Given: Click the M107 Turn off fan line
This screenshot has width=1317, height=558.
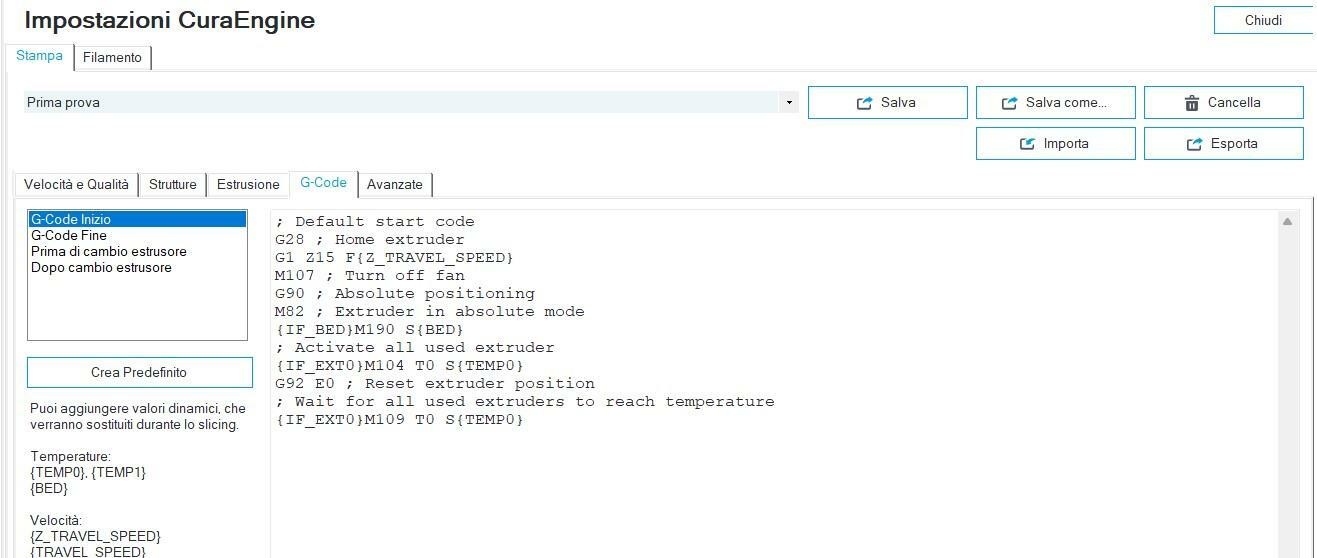Looking at the screenshot, I should pos(370,275).
